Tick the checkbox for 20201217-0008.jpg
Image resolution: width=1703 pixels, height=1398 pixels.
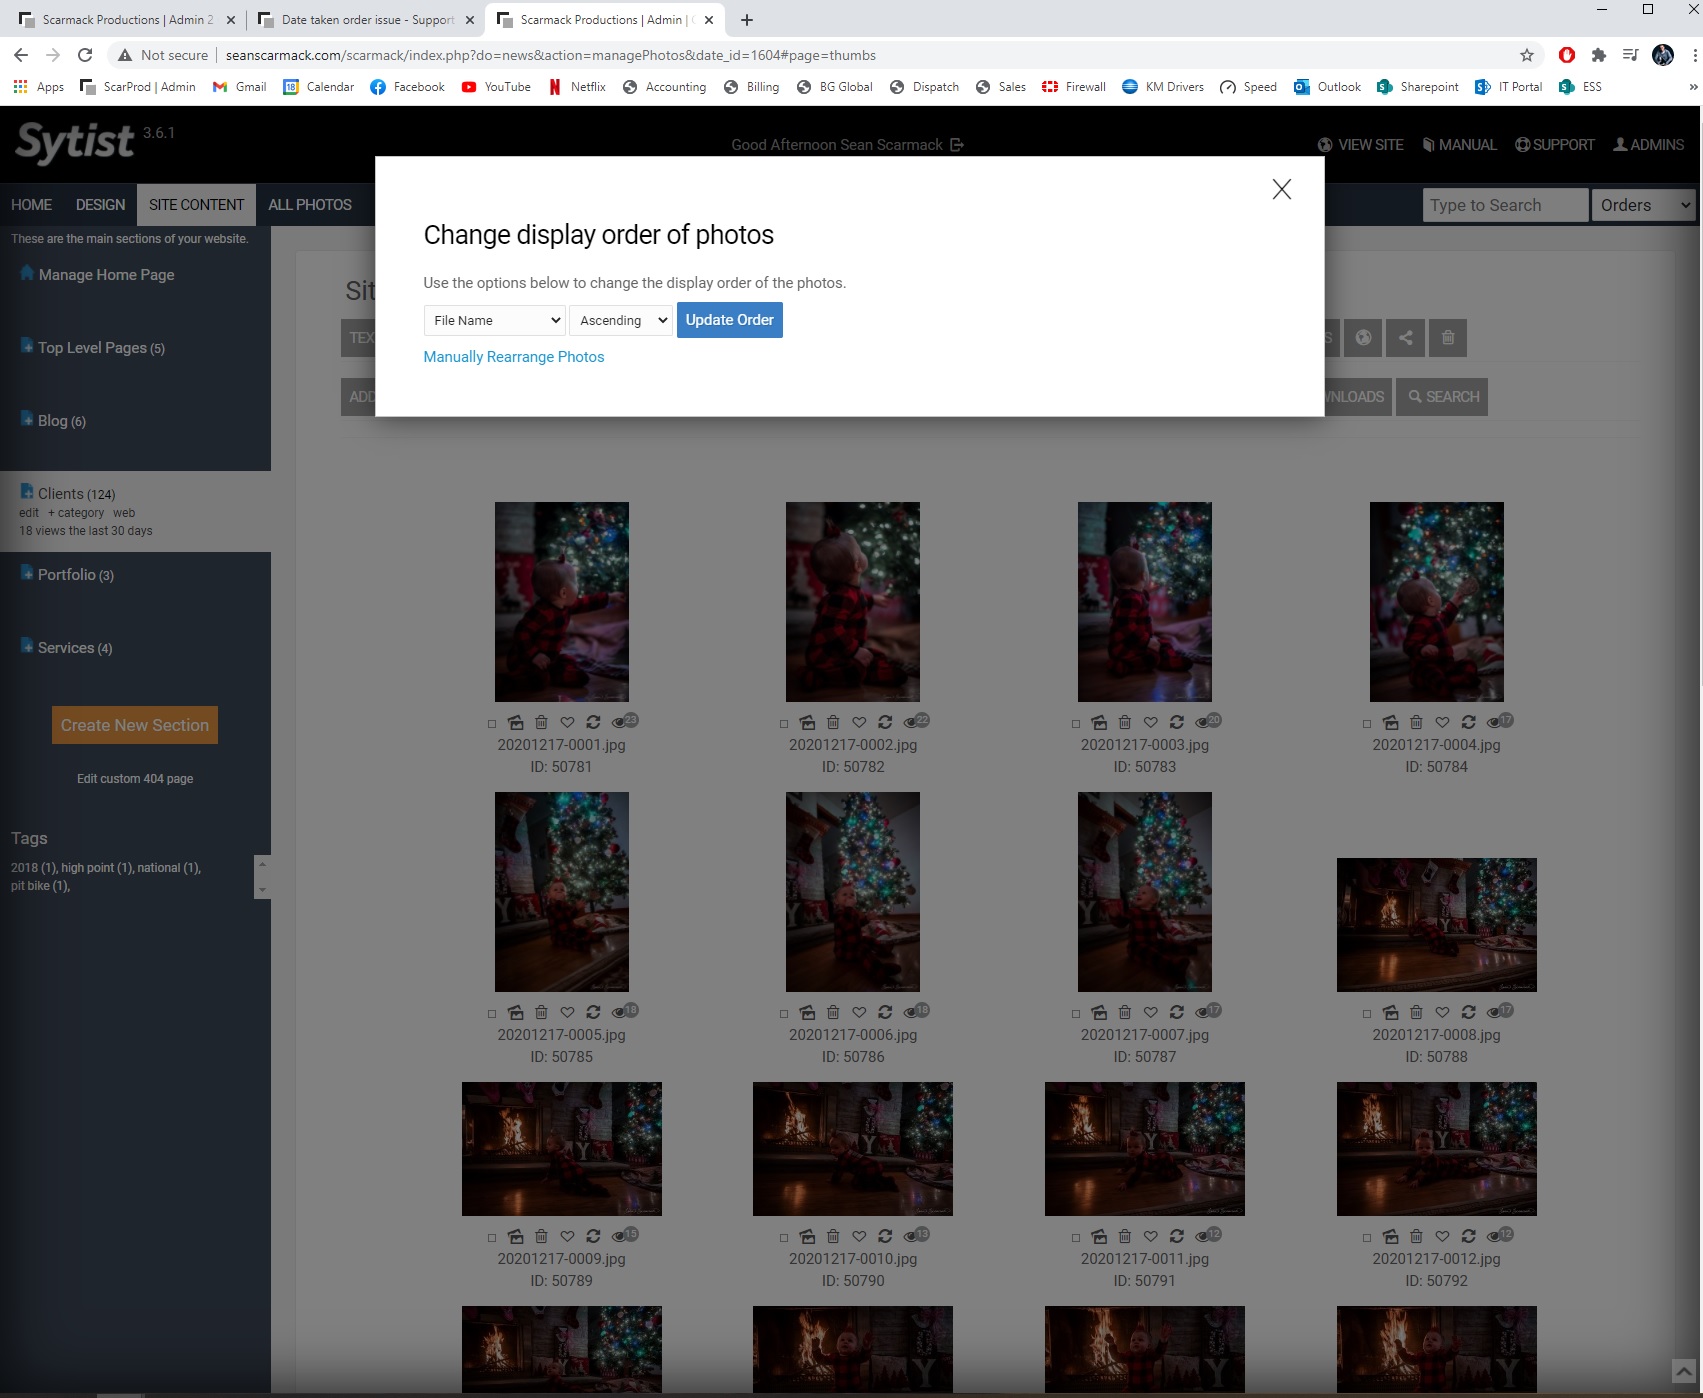click(1367, 1013)
